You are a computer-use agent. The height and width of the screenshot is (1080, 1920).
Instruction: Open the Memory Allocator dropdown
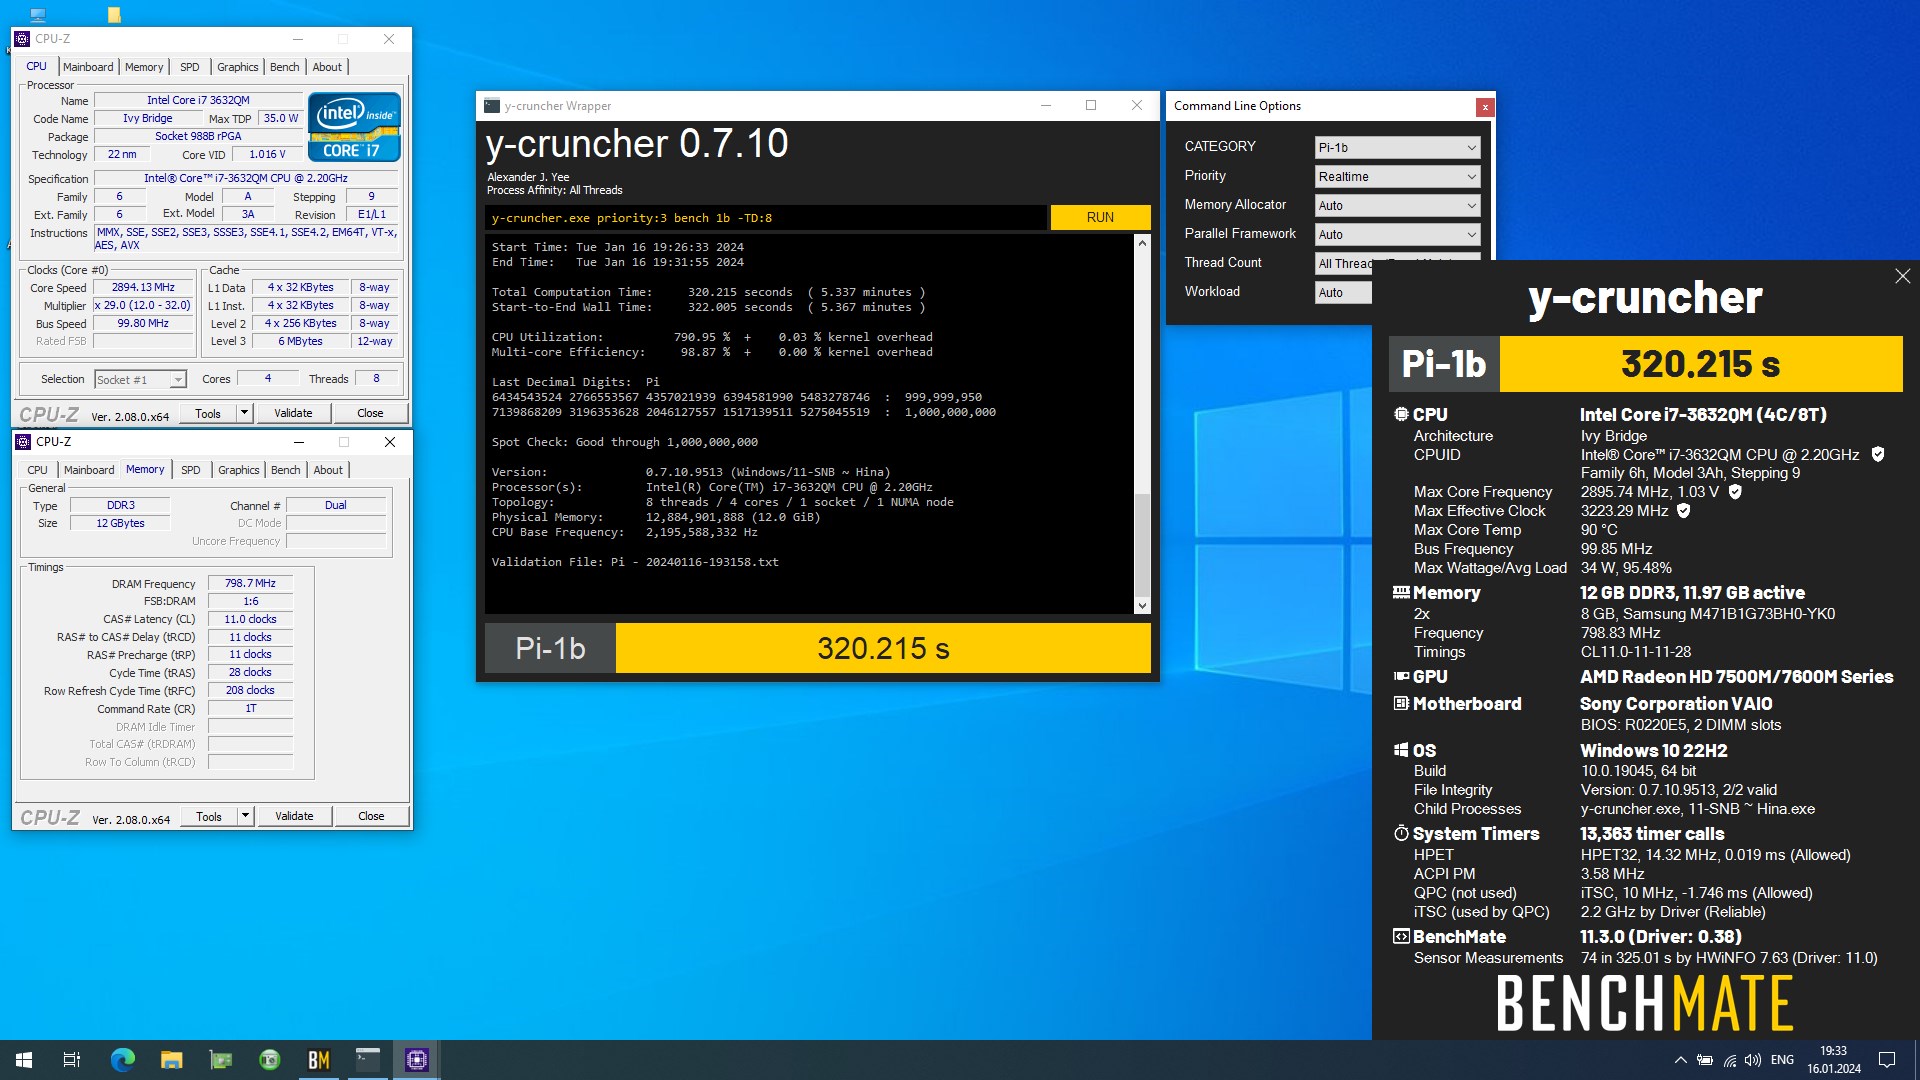tap(1397, 205)
